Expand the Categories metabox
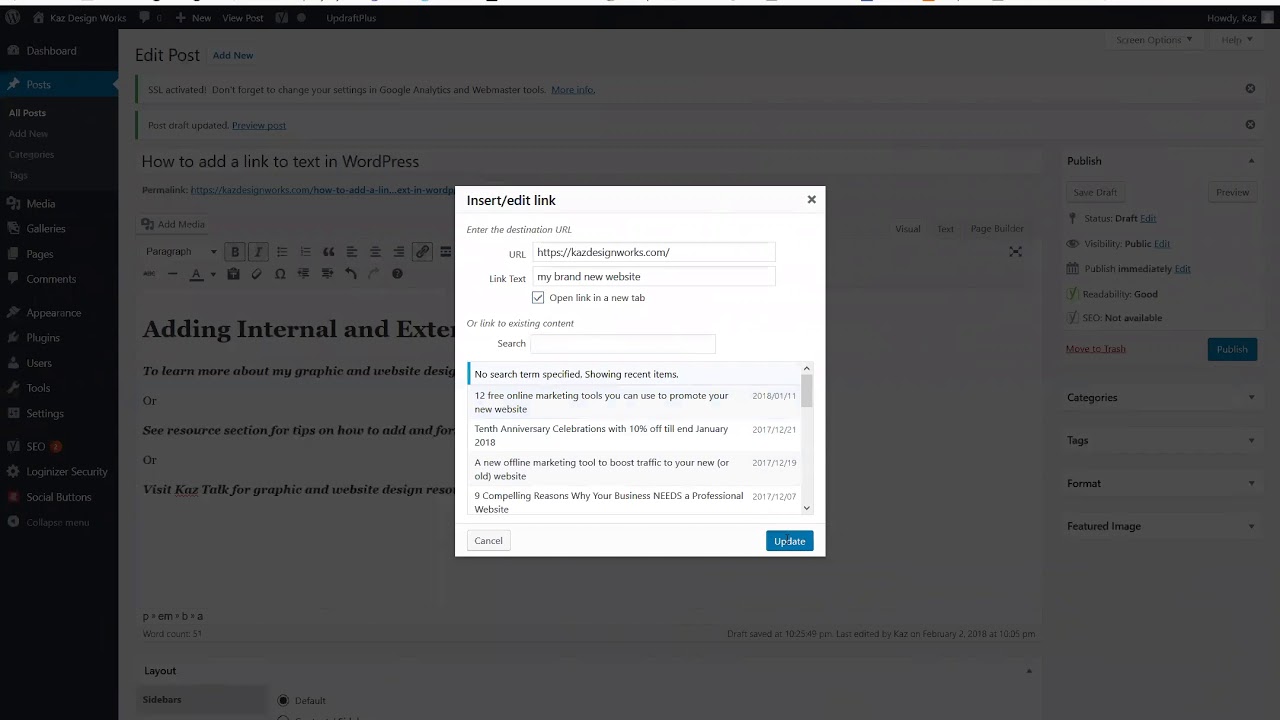 (1250, 398)
